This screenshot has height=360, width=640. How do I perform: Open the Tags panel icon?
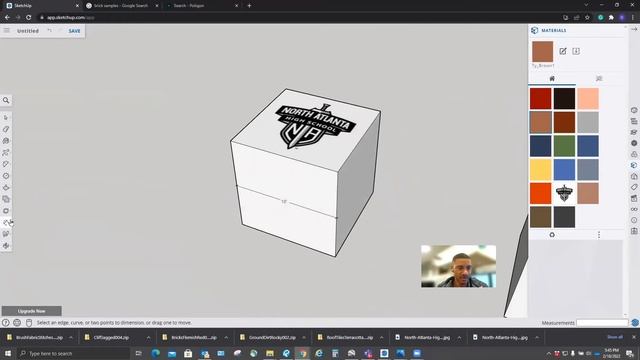click(x=634, y=187)
